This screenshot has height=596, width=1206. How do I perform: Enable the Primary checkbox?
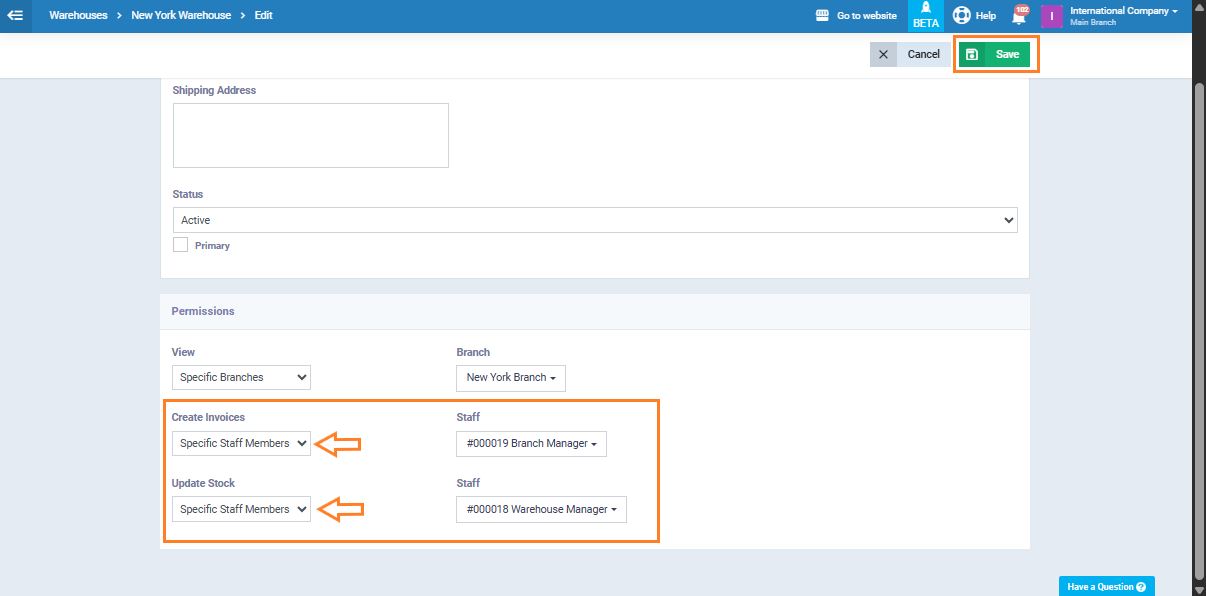pyautogui.click(x=181, y=245)
